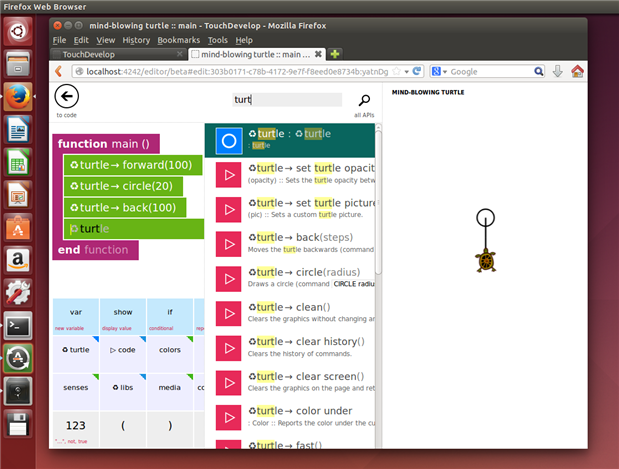Click the Firefox URL address bar

[x=237, y=71]
